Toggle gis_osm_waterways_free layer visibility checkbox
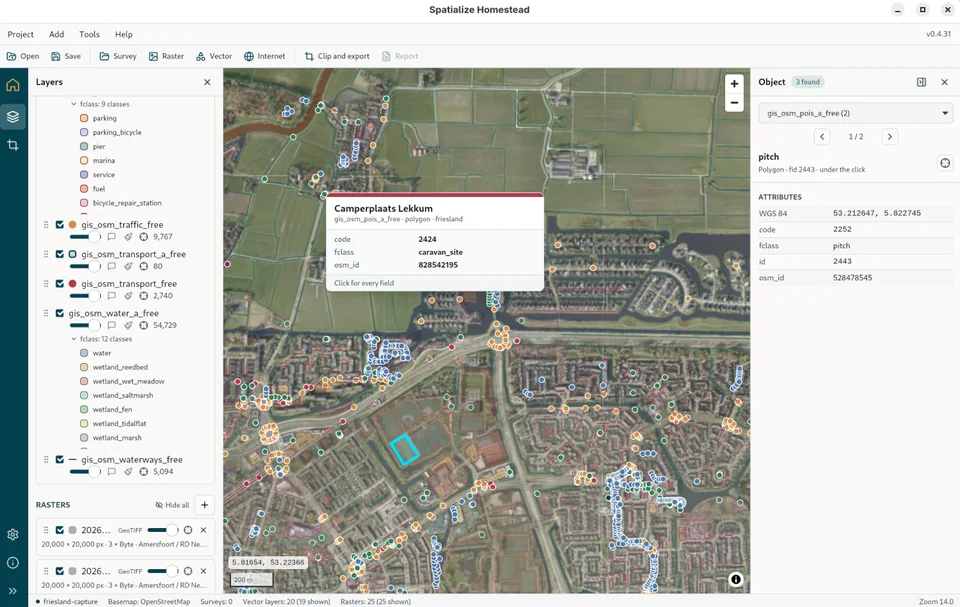This screenshot has width=960, height=607. coord(59,459)
